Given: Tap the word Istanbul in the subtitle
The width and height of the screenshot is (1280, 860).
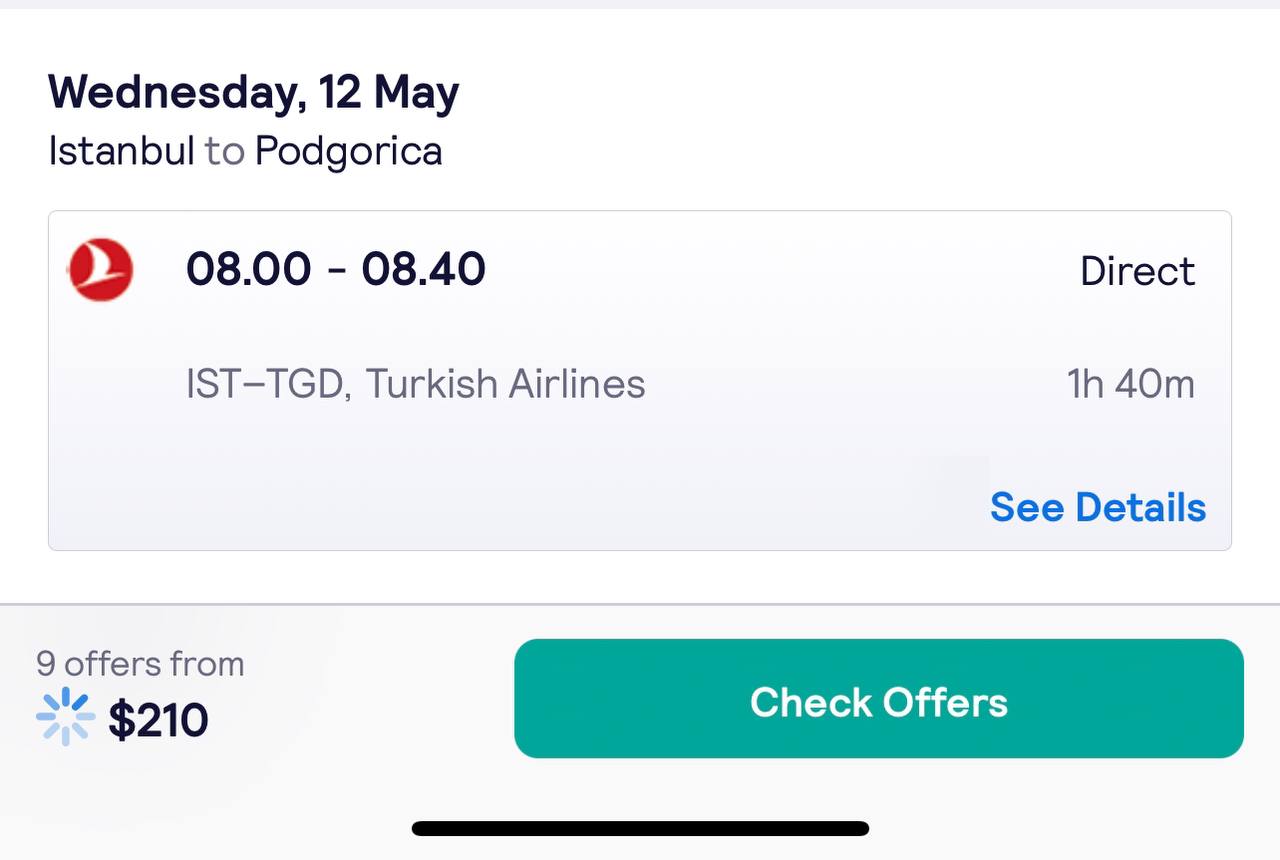Looking at the screenshot, I should [121, 151].
